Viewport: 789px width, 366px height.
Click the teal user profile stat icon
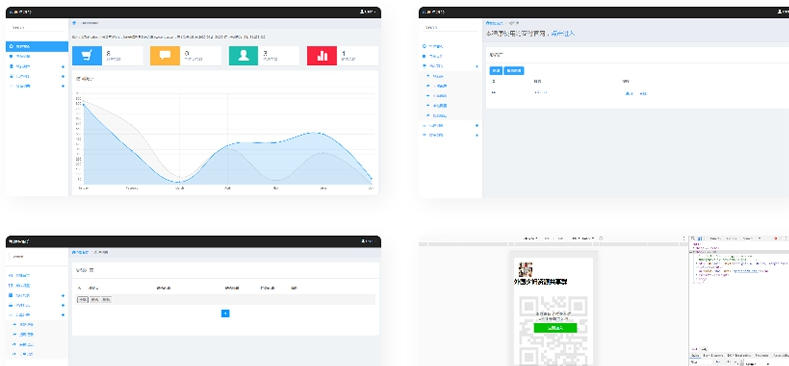244,55
